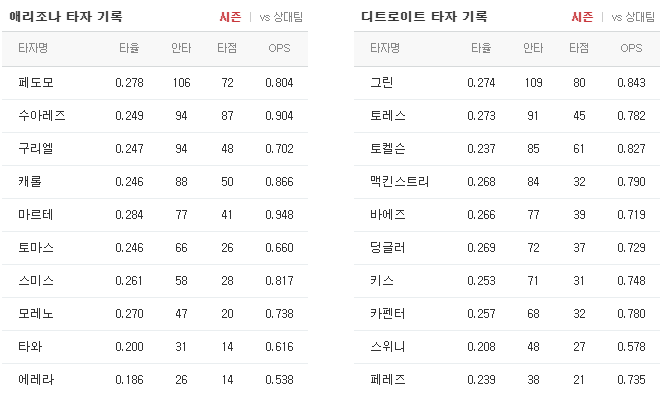The width and height of the screenshot is (661, 407).
Task: Select the 마르테 row
Action: click(x=155, y=215)
